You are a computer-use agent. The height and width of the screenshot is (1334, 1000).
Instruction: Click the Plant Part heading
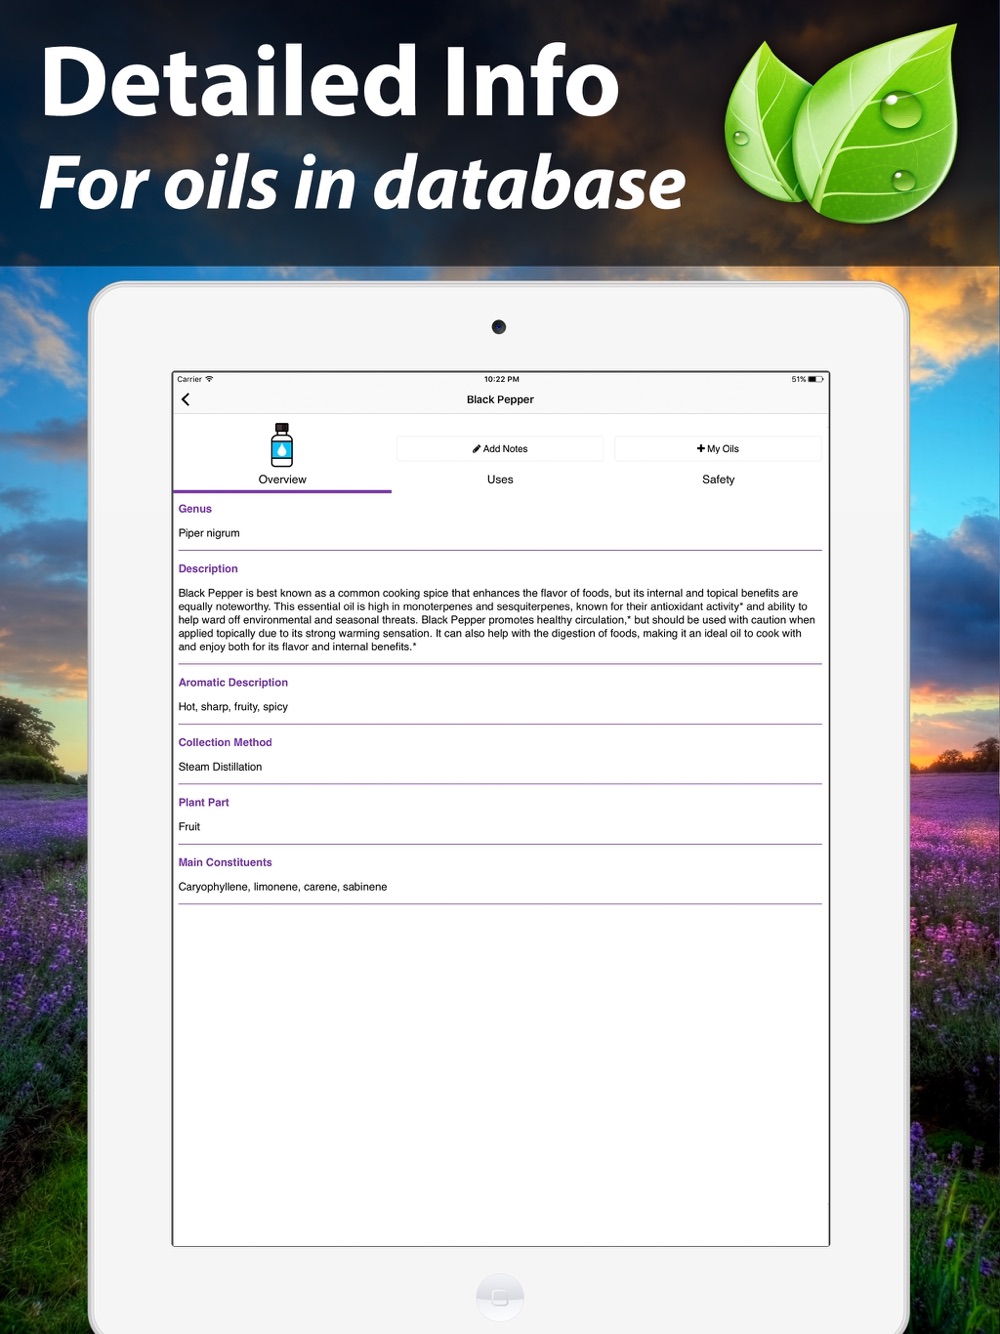click(204, 802)
